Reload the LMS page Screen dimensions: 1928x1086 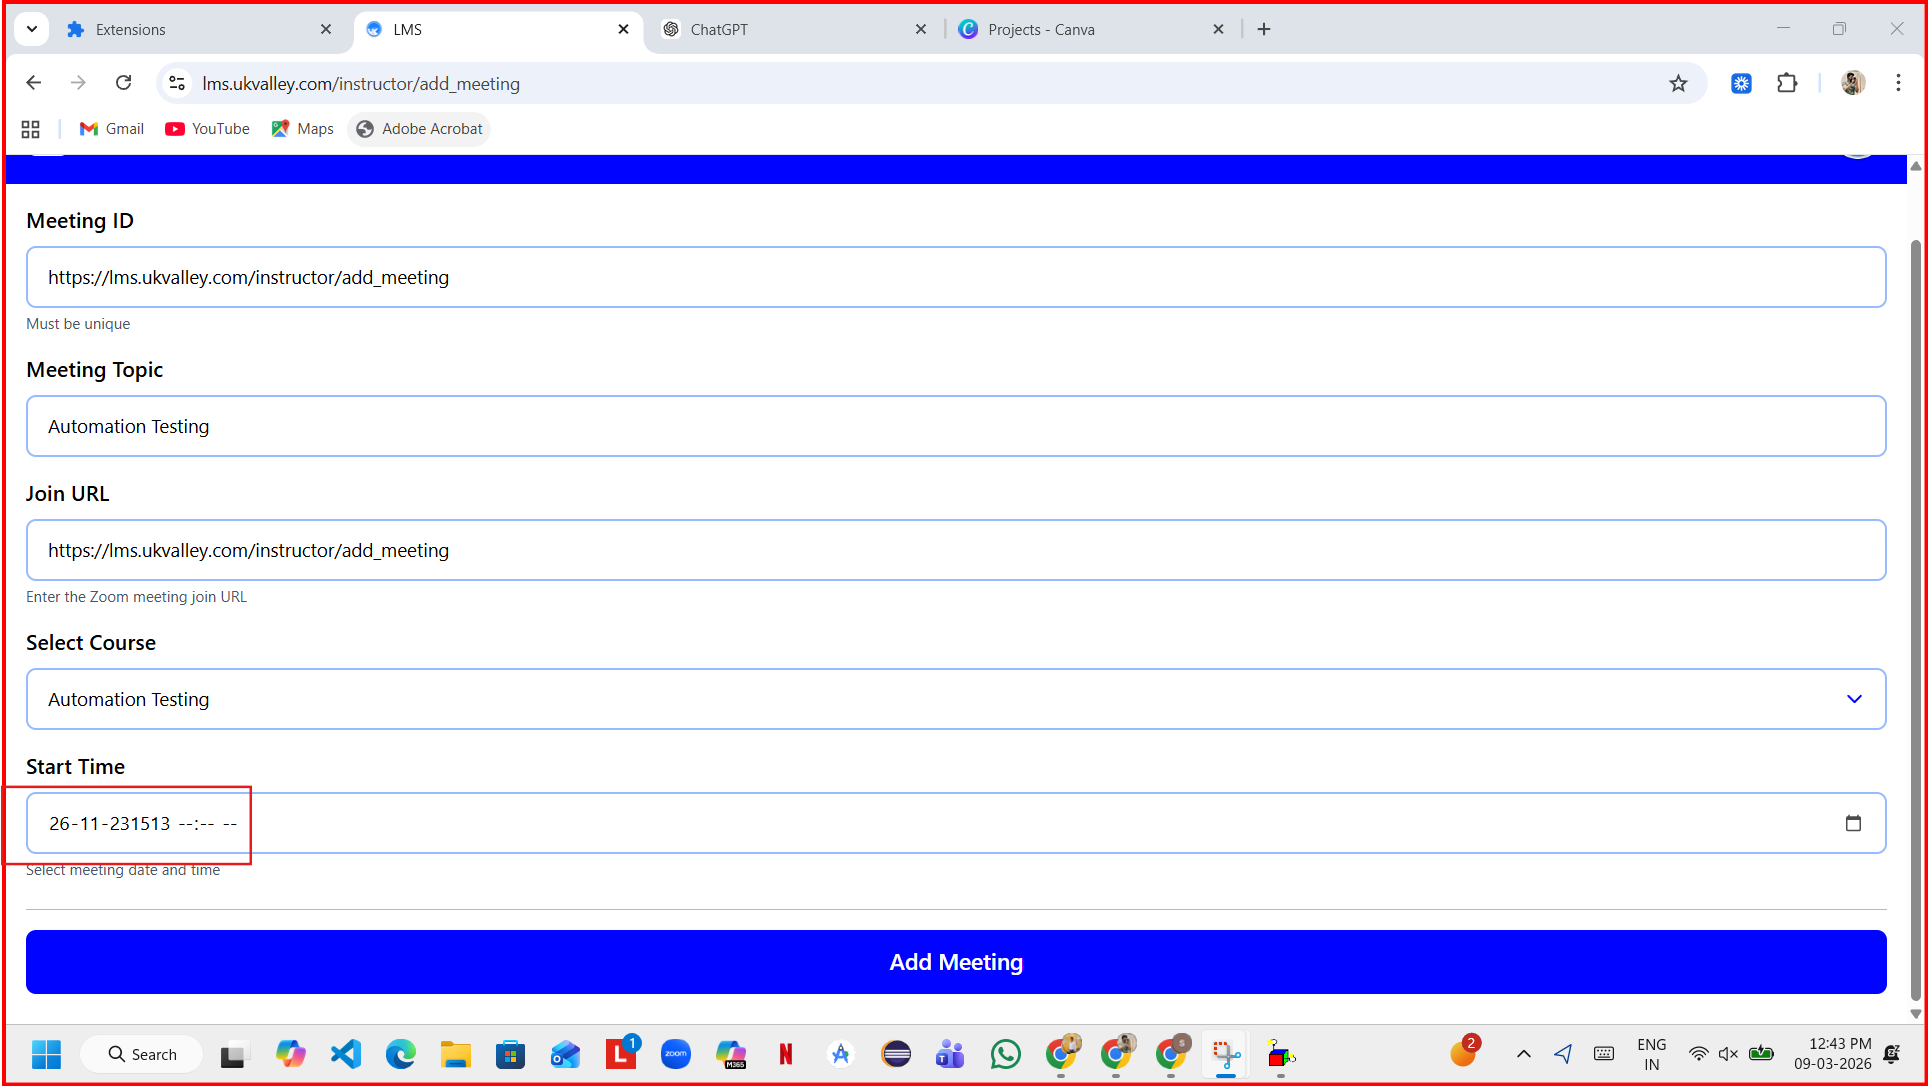(123, 83)
